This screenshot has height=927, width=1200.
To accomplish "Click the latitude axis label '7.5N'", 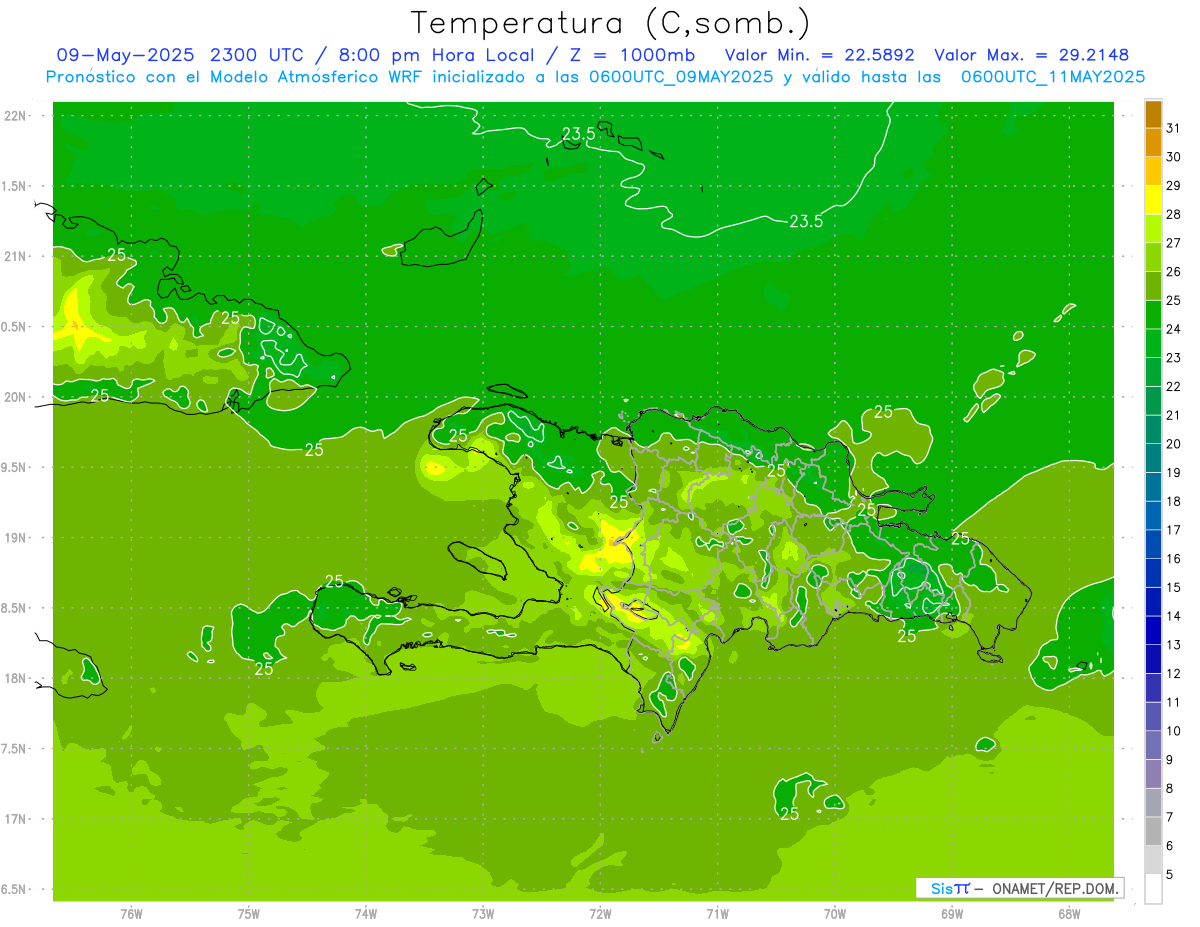I will tap(15, 750).
